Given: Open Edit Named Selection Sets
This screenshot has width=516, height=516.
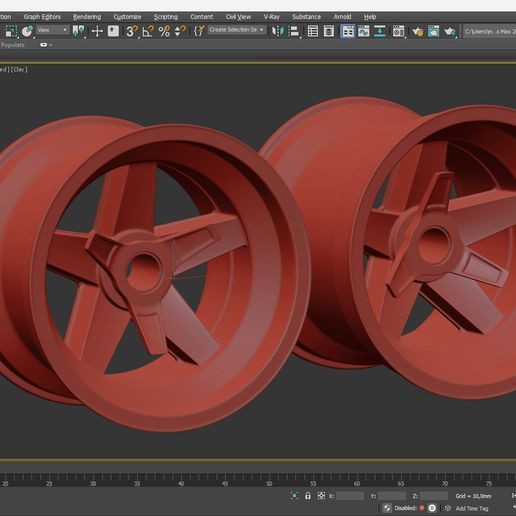Looking at the screenshot, I should [x=199, y=31].
